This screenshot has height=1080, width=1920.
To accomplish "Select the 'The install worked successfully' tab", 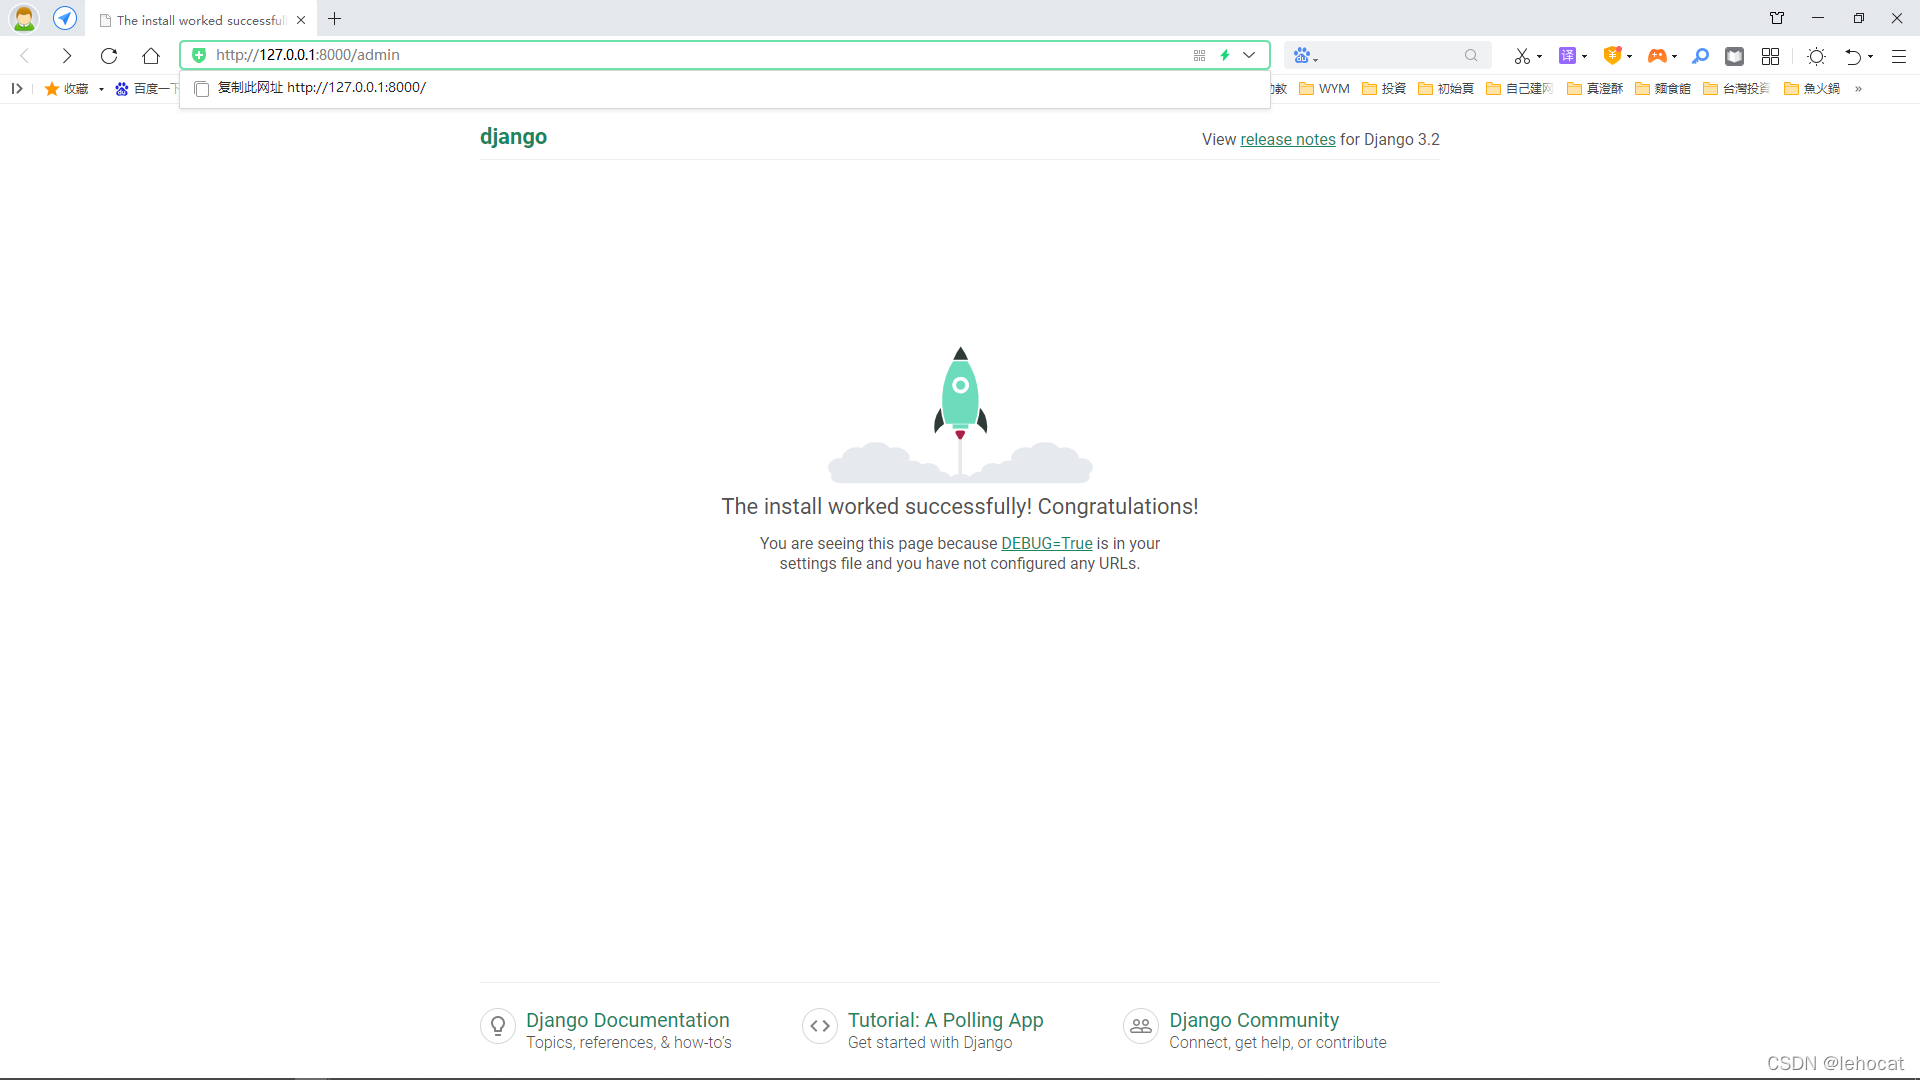I will tap(200, 20).
